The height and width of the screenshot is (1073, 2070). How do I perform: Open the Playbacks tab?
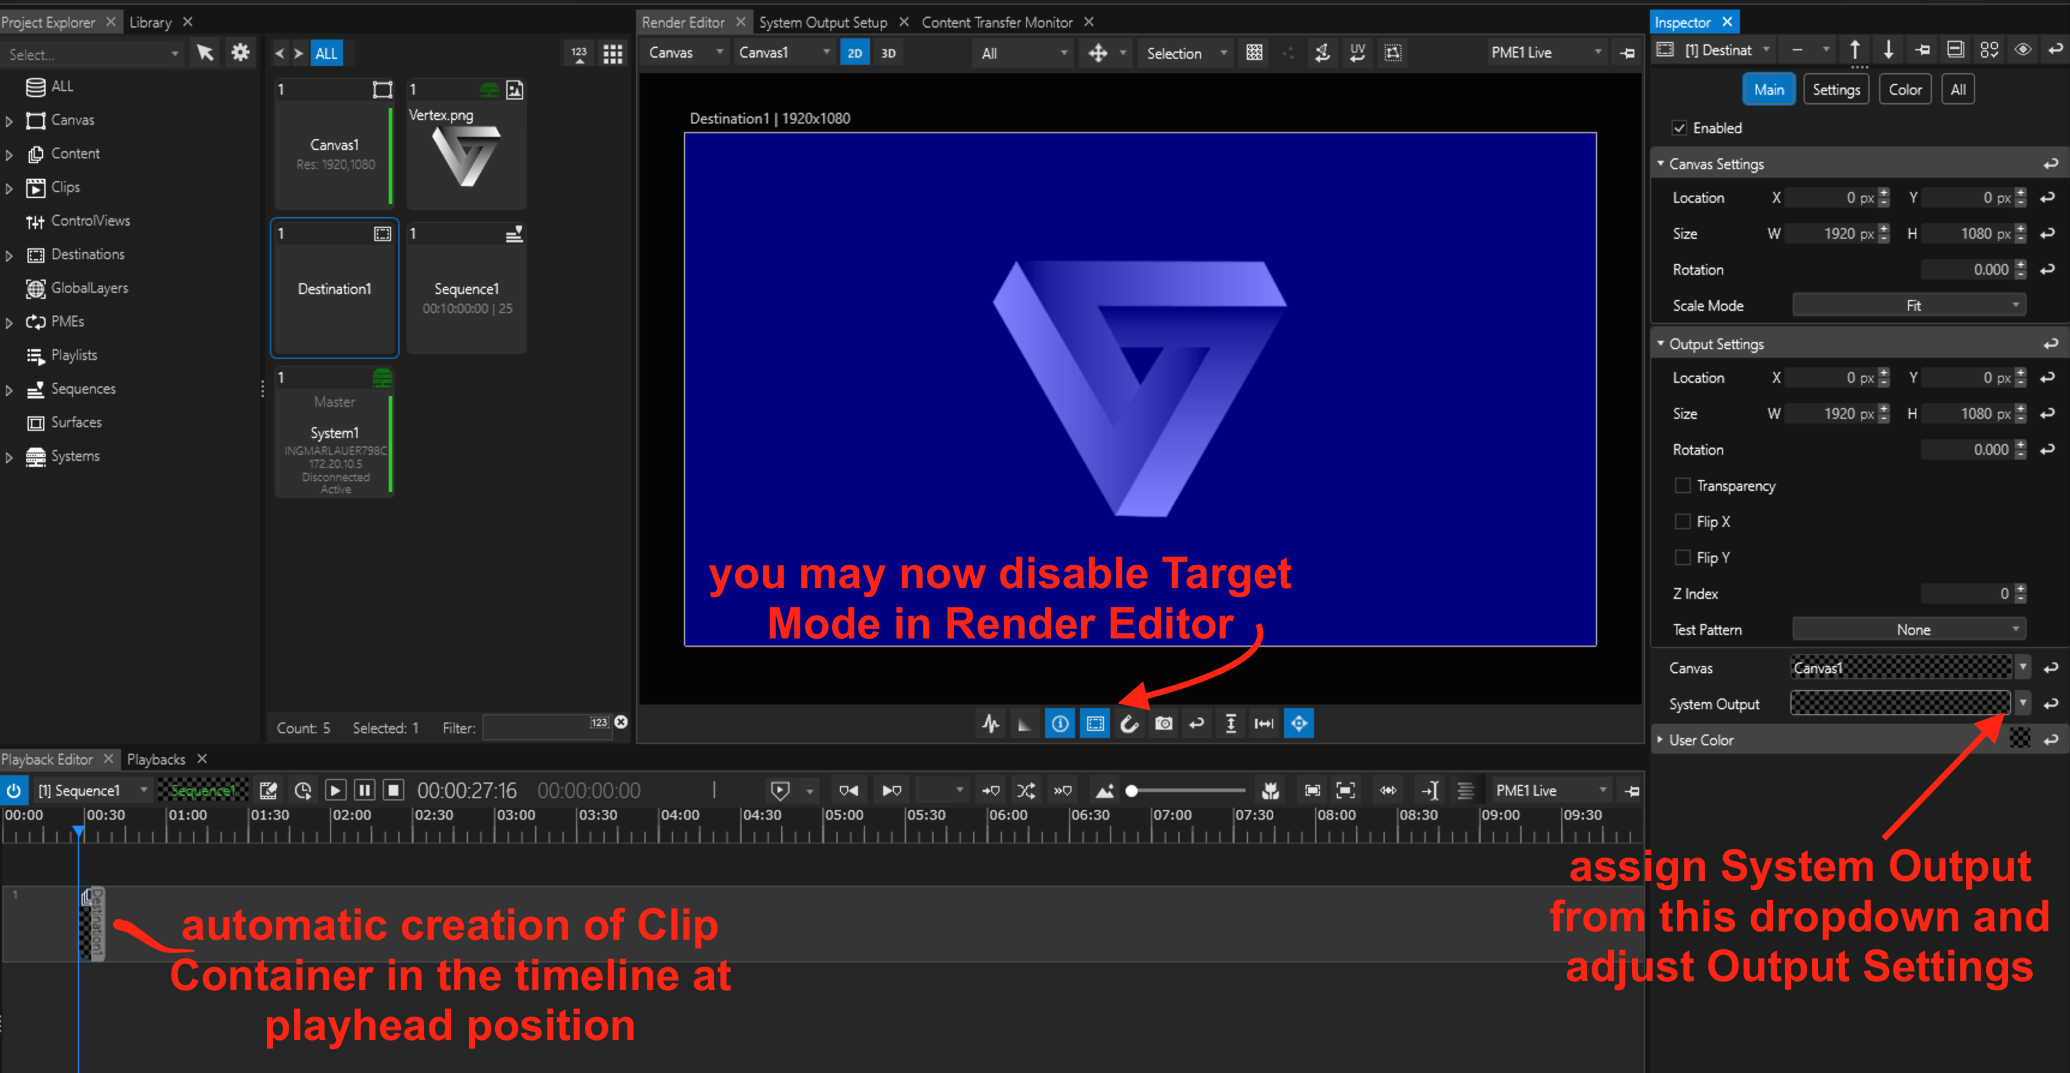pos(156,759)
